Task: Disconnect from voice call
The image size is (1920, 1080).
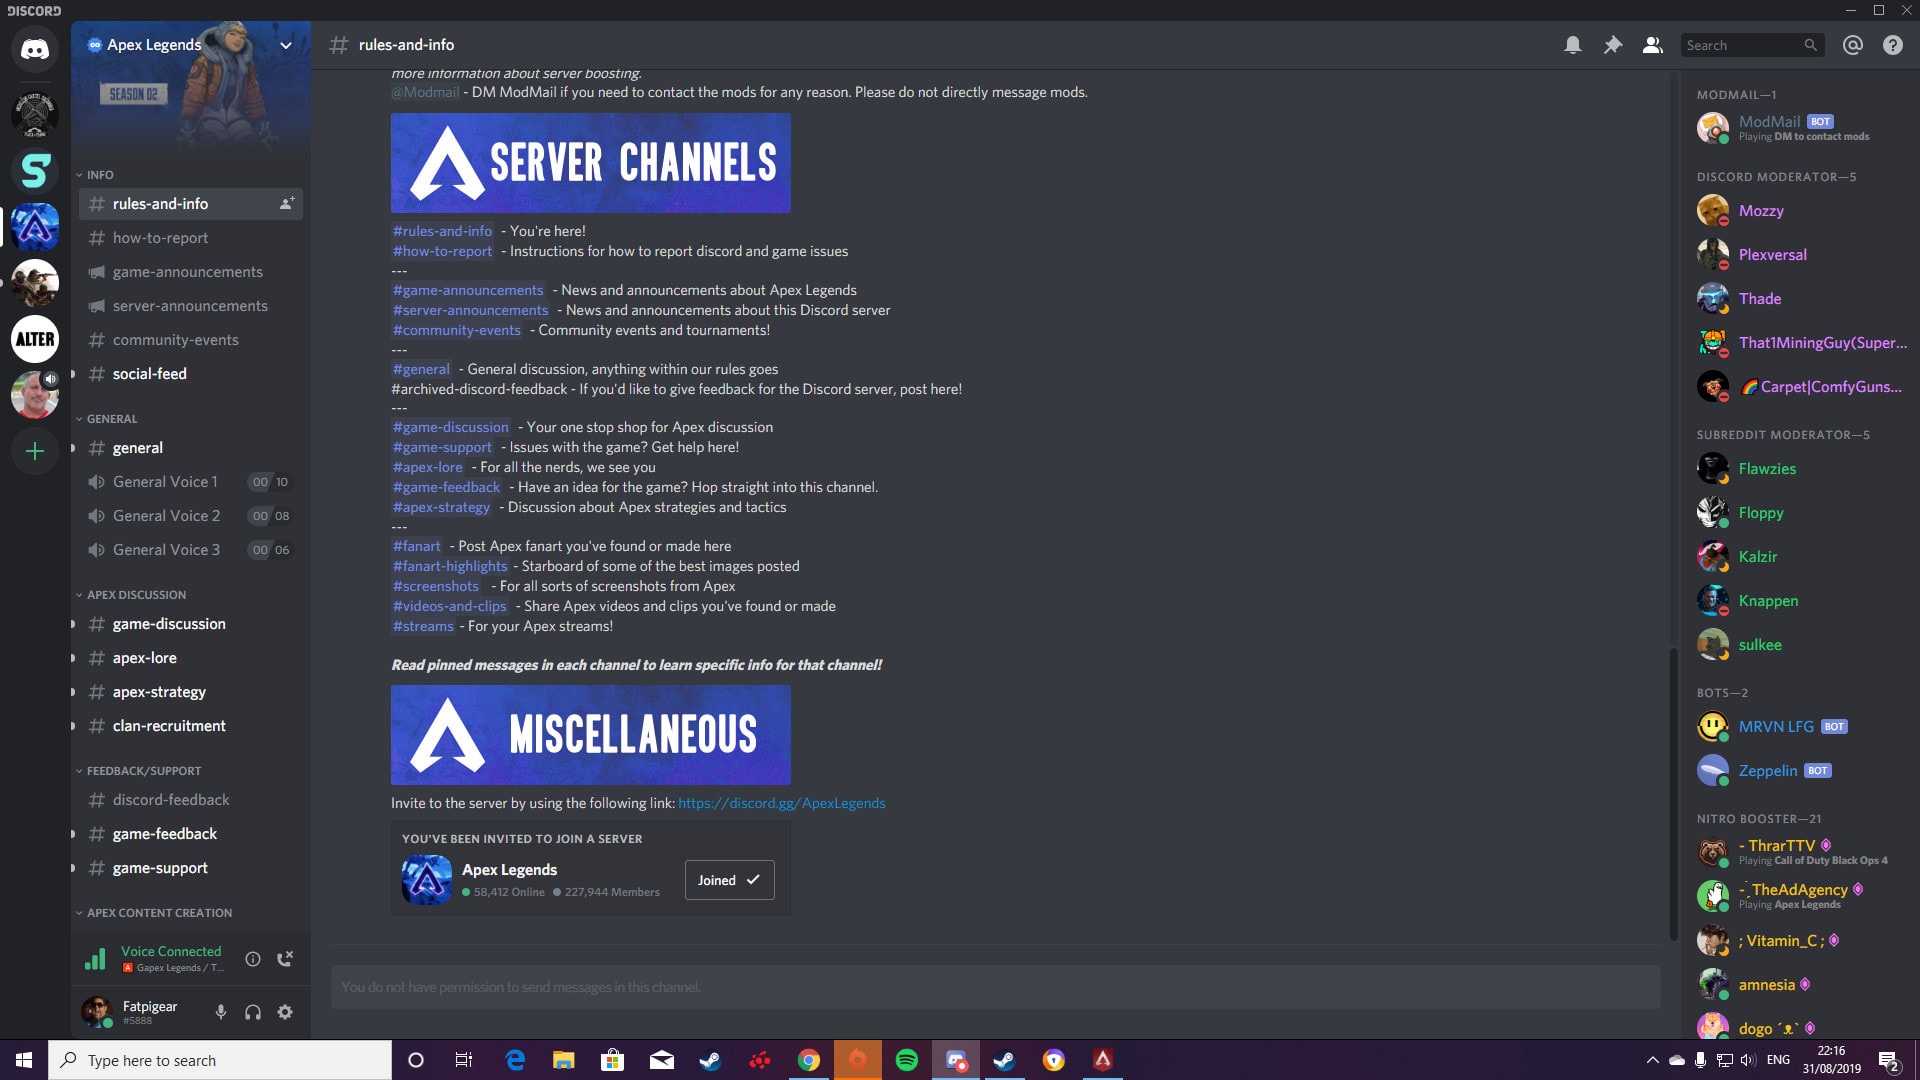Action: [285, 959]
